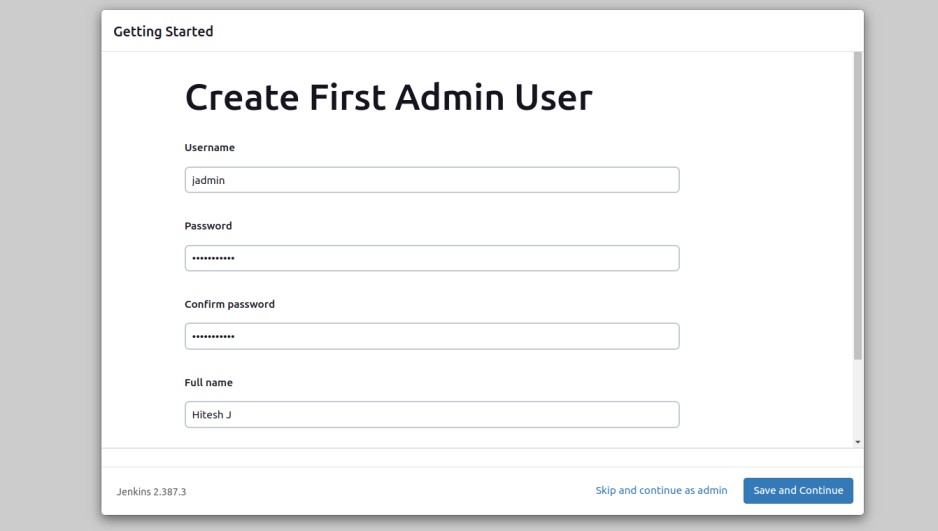Screen dimensions: 938x531
Task: Click the scrollbar track below the thumb
Action: pos(858,400)
